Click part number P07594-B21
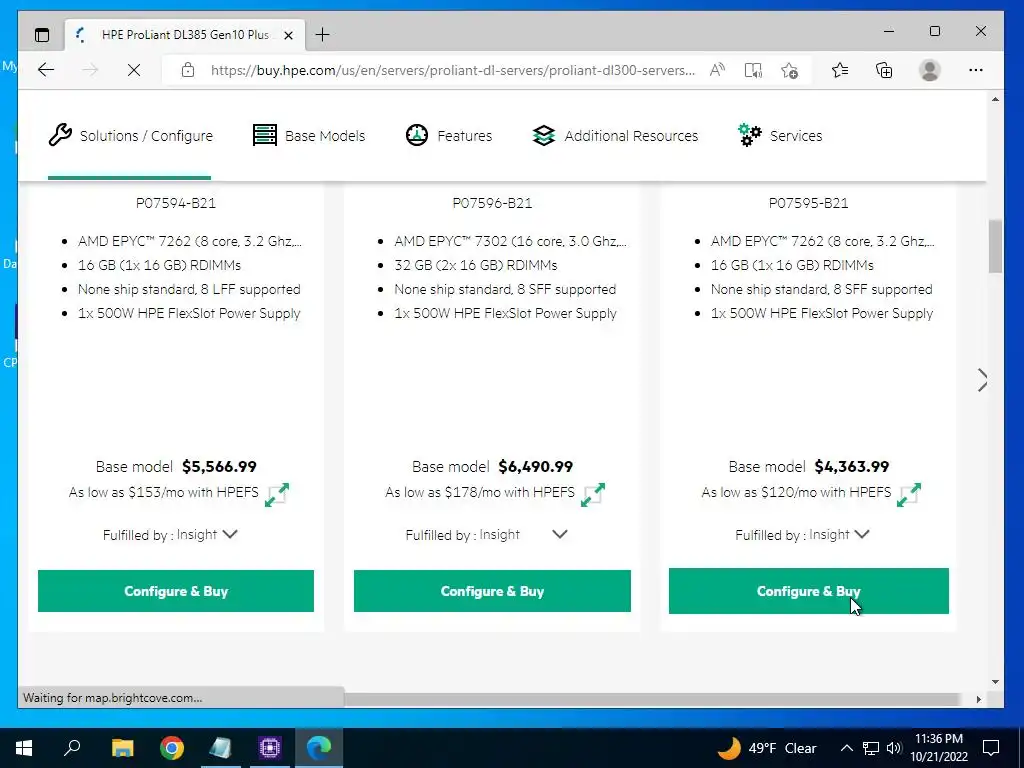Viewport: 1024px width, 768px height. [176, 203]
